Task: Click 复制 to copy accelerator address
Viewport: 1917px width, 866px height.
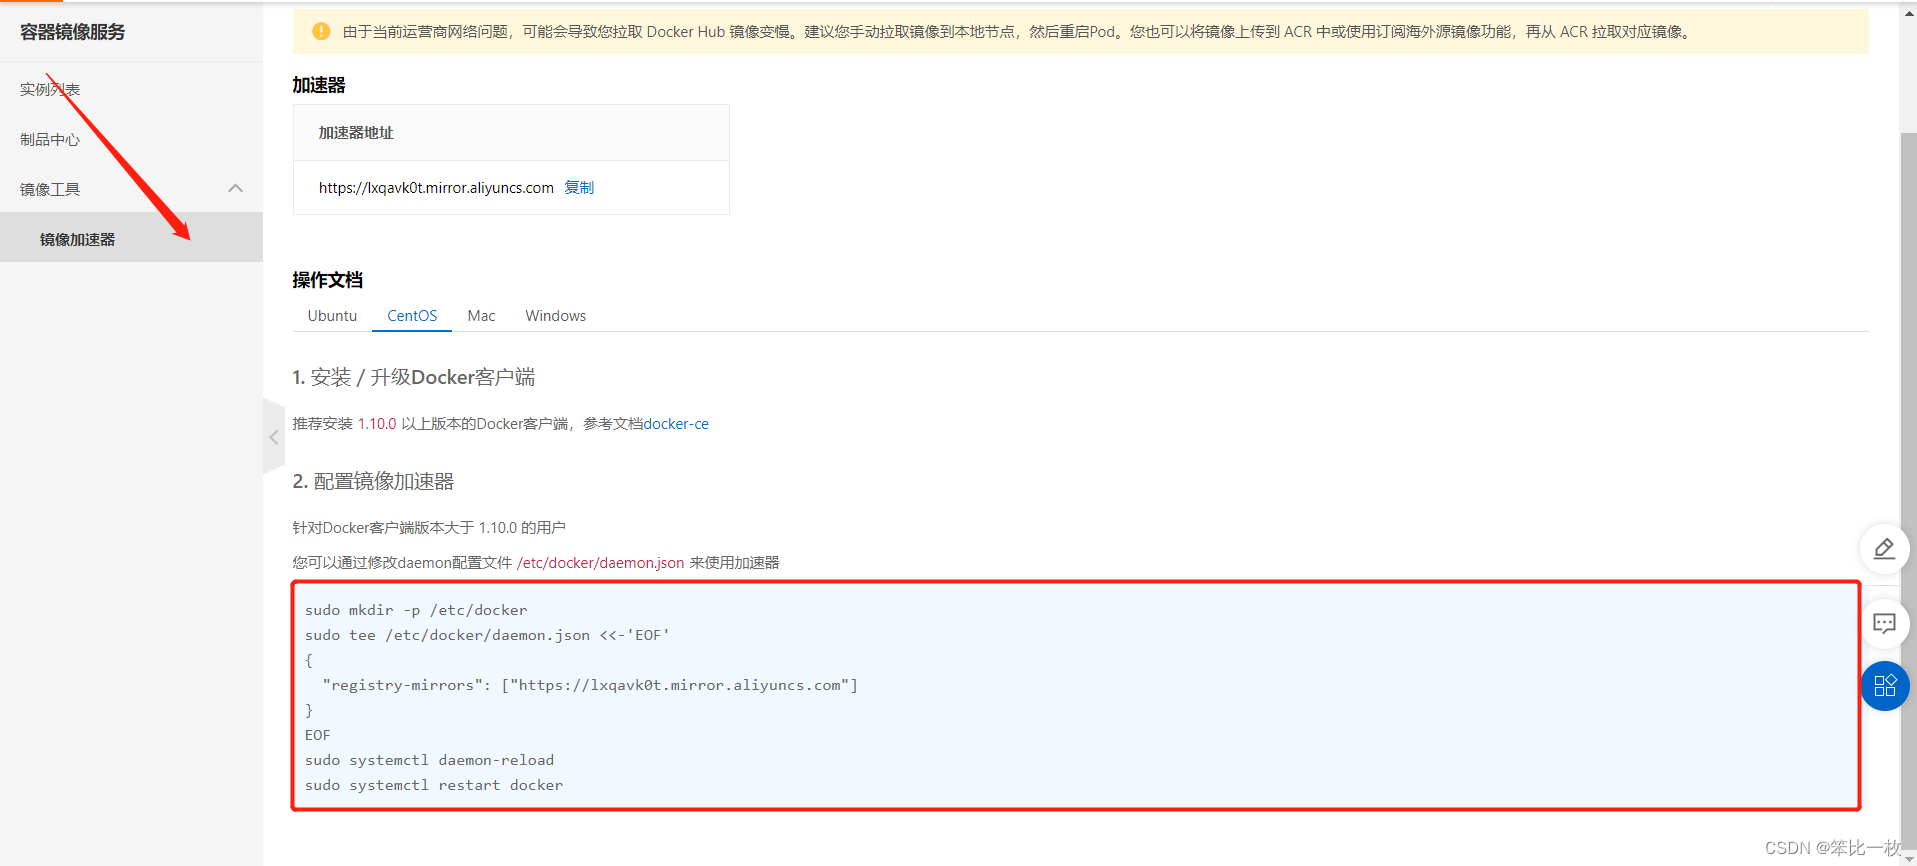Action: [579, 188]
